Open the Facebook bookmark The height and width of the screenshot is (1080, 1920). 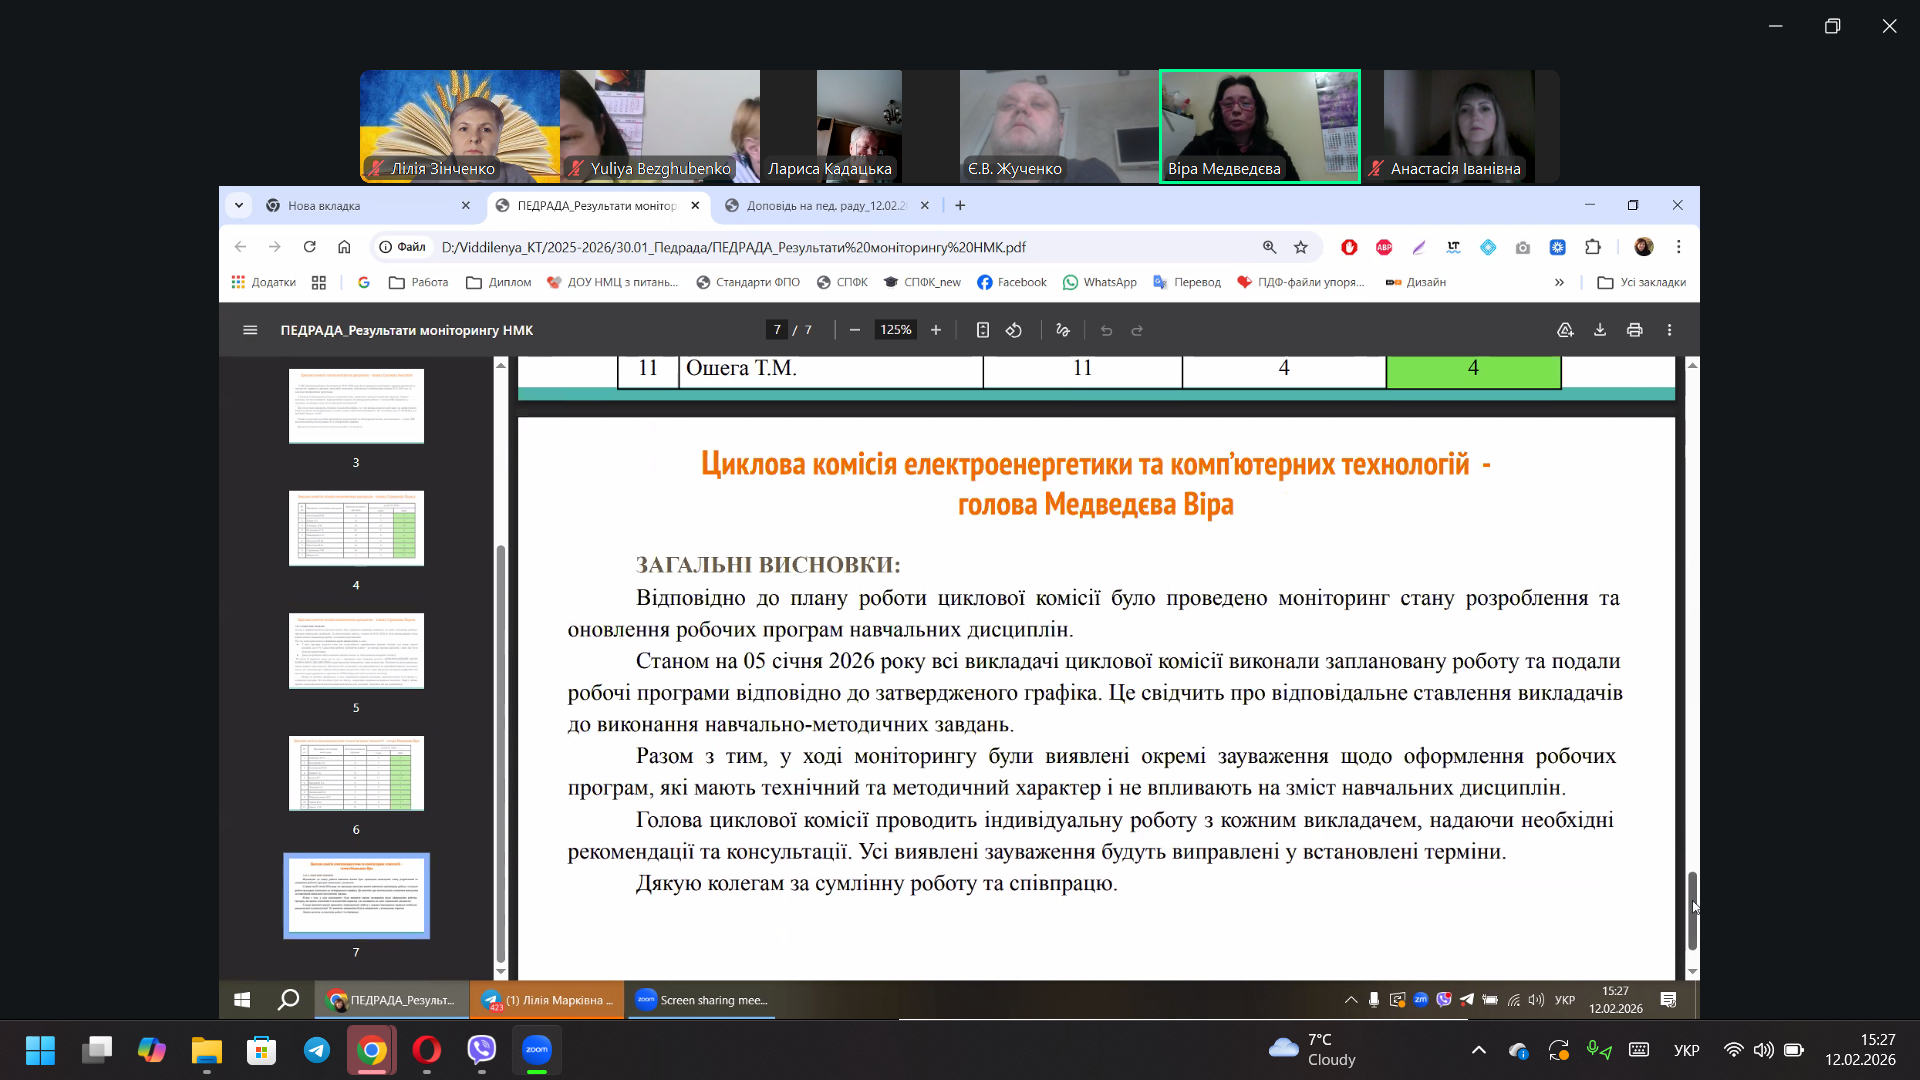(1012, 282)
